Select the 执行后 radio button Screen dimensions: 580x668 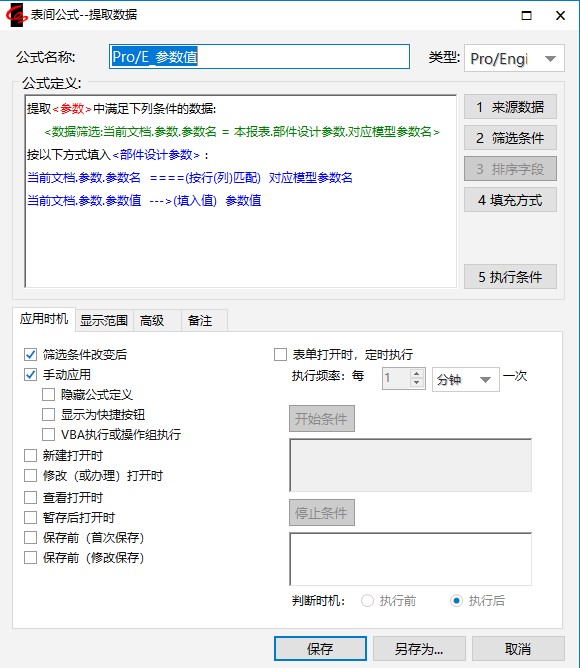(x=456, y=601)
